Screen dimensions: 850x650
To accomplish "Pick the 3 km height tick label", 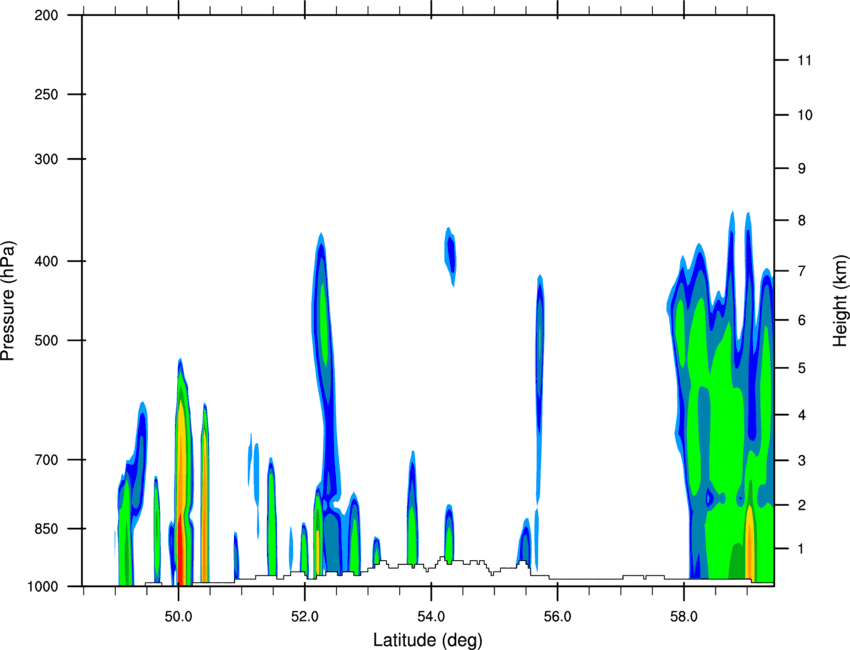I will click(802, 461).
